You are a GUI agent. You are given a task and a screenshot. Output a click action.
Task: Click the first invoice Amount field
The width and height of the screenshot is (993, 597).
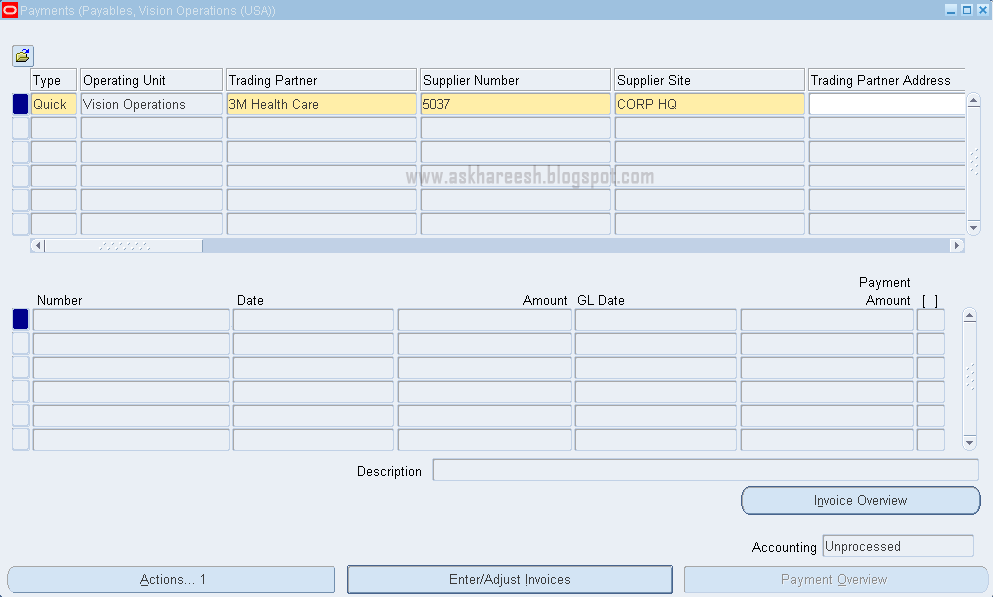[x=484, y=320]
